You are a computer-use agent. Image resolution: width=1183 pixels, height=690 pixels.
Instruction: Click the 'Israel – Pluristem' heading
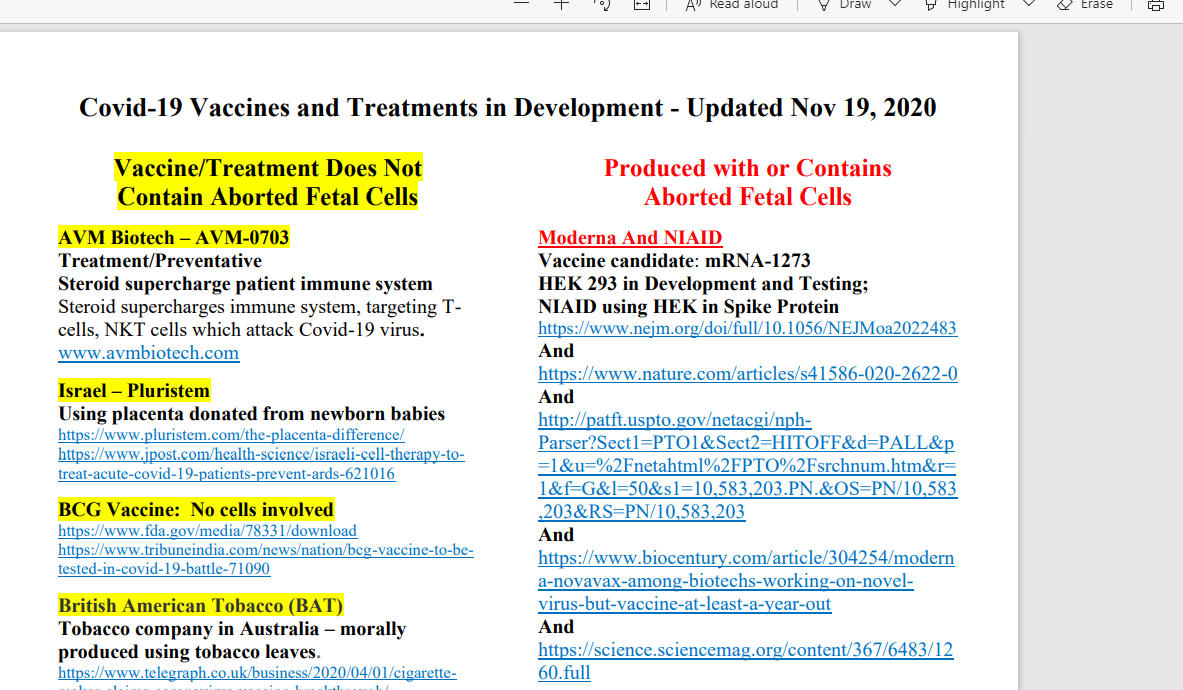click(134, 391)
